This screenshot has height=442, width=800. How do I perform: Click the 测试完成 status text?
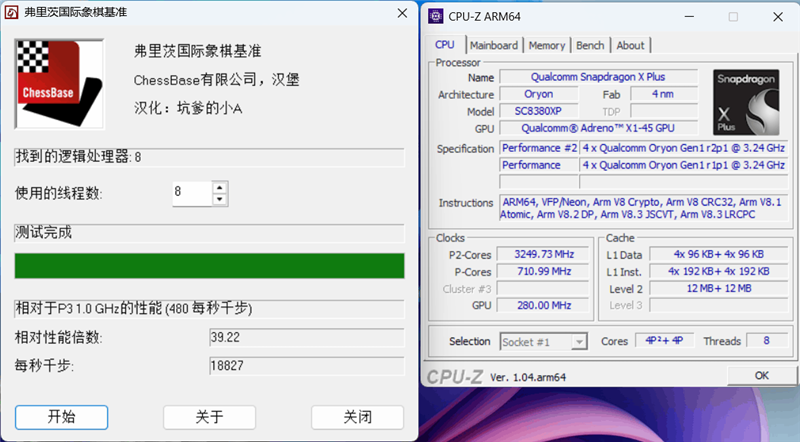point(43,233)
